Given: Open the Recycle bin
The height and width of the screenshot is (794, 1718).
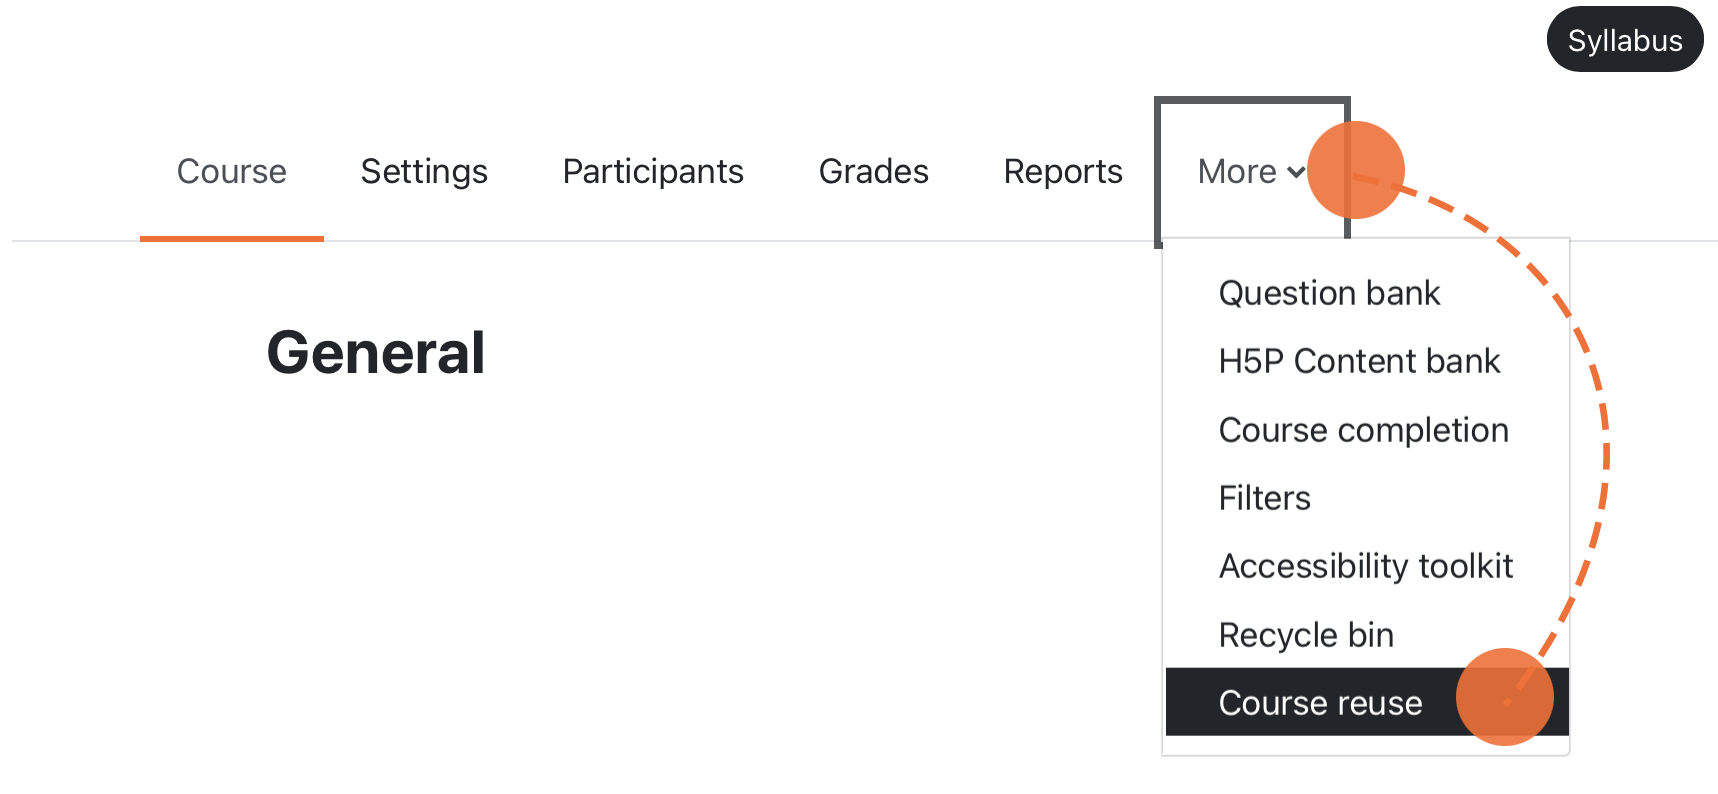Looking at the screenshot, I should (1305, 634).
